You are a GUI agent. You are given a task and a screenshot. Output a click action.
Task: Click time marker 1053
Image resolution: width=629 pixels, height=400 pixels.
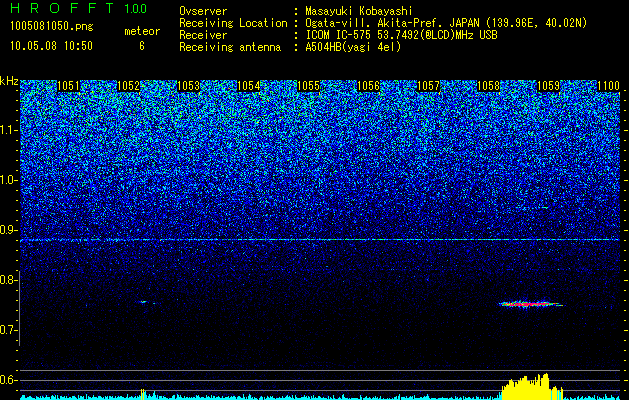pos(188,86)
